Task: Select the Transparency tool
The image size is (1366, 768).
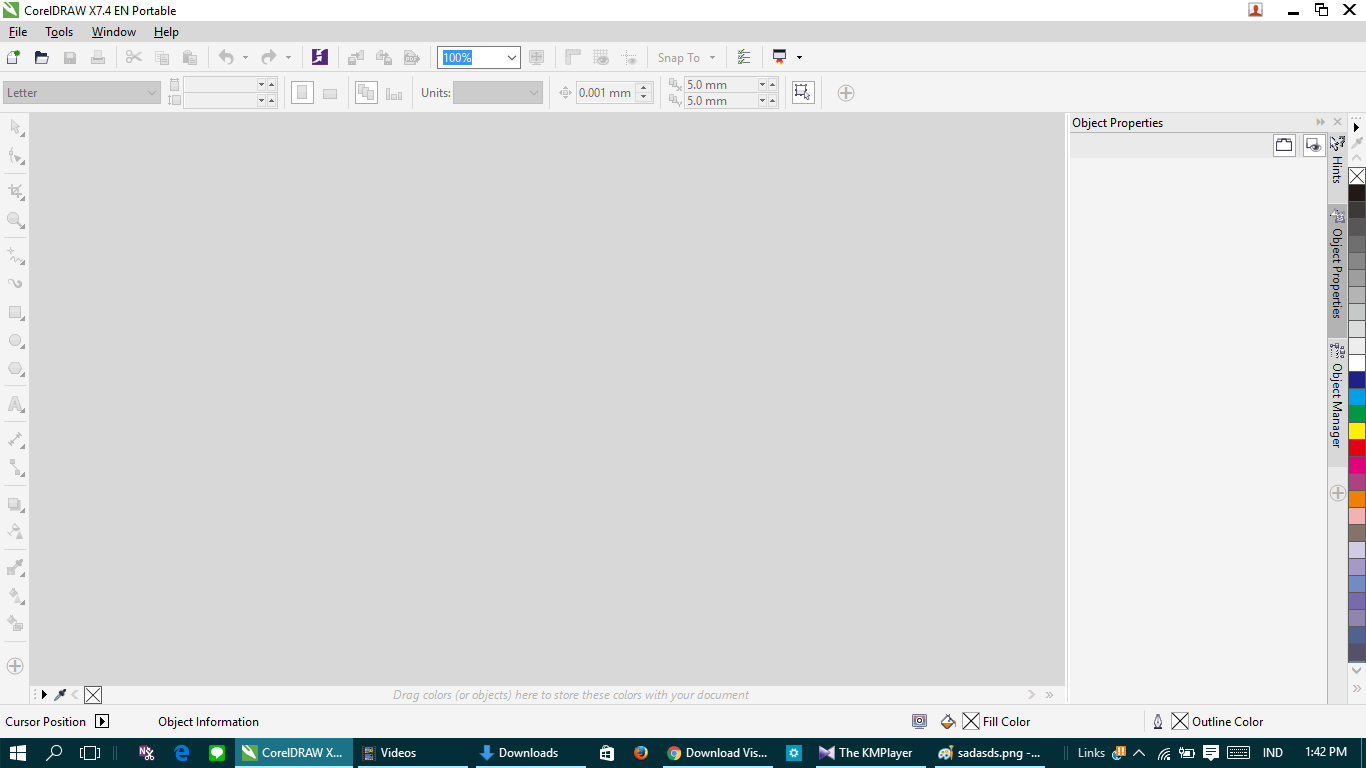Action: pos(15,531)
